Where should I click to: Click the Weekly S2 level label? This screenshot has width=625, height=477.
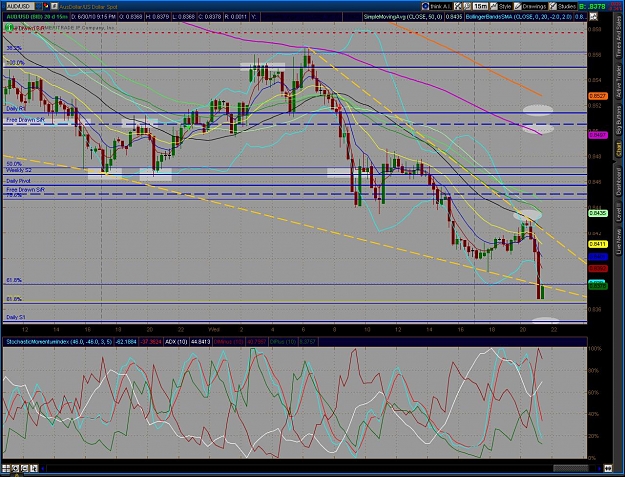point(18,170)
